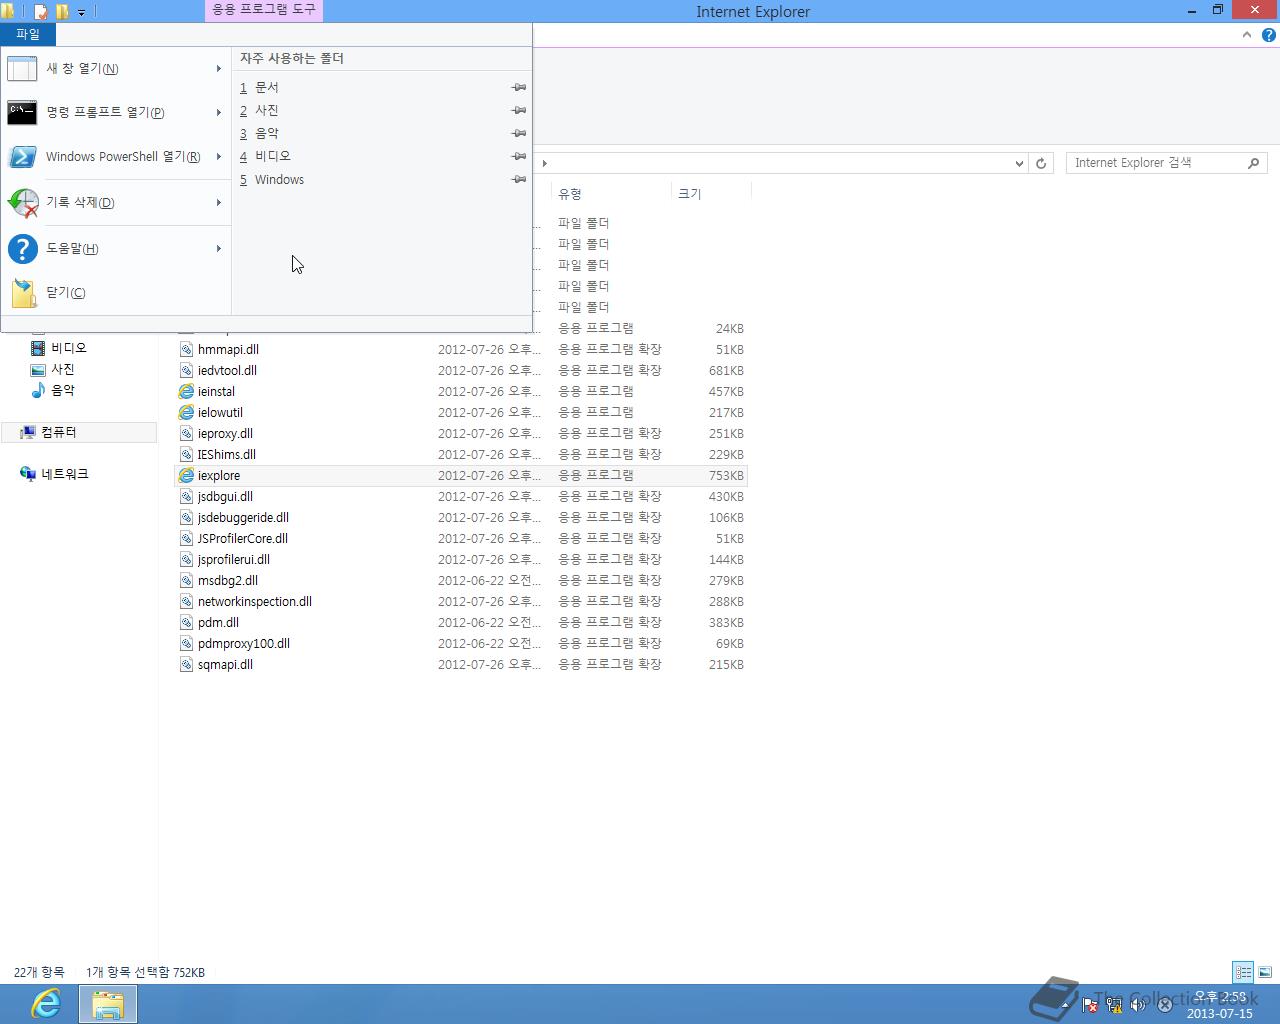Open 비디오 library in navigation pane
This screenshot has height=1024, width=1280.
coord(58,348)
